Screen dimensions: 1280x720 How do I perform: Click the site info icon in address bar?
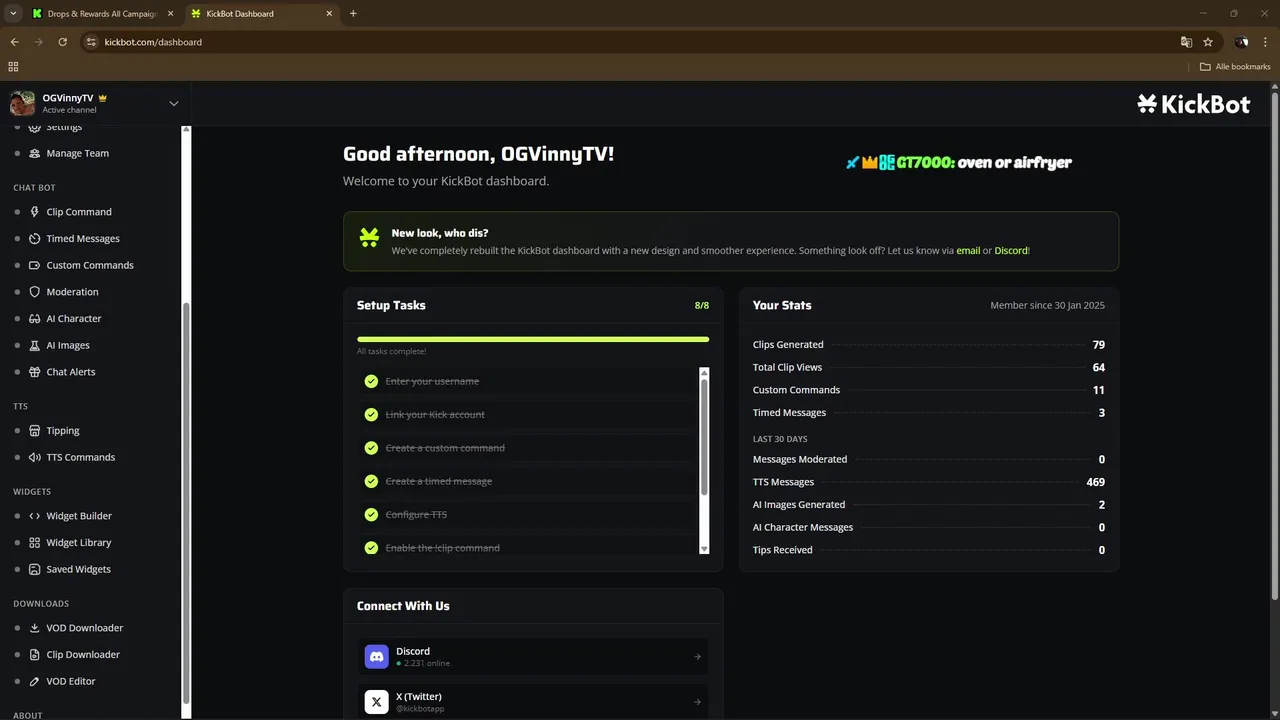[91, 42]
